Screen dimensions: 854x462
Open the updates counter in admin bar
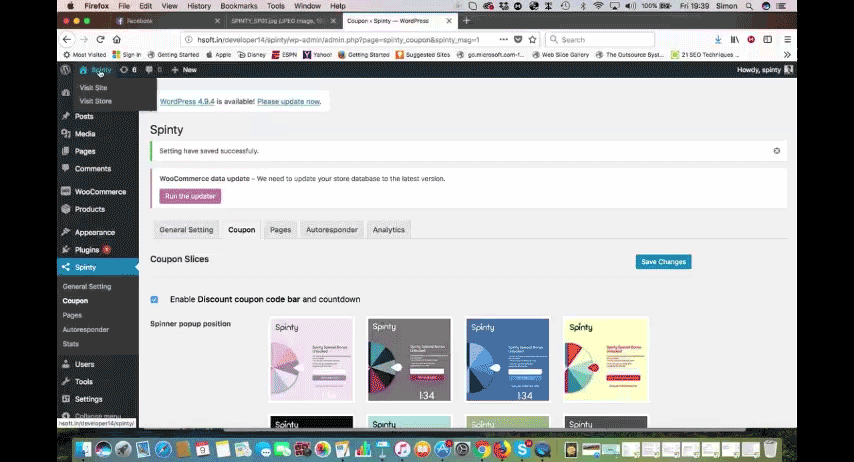click(128, 70)
